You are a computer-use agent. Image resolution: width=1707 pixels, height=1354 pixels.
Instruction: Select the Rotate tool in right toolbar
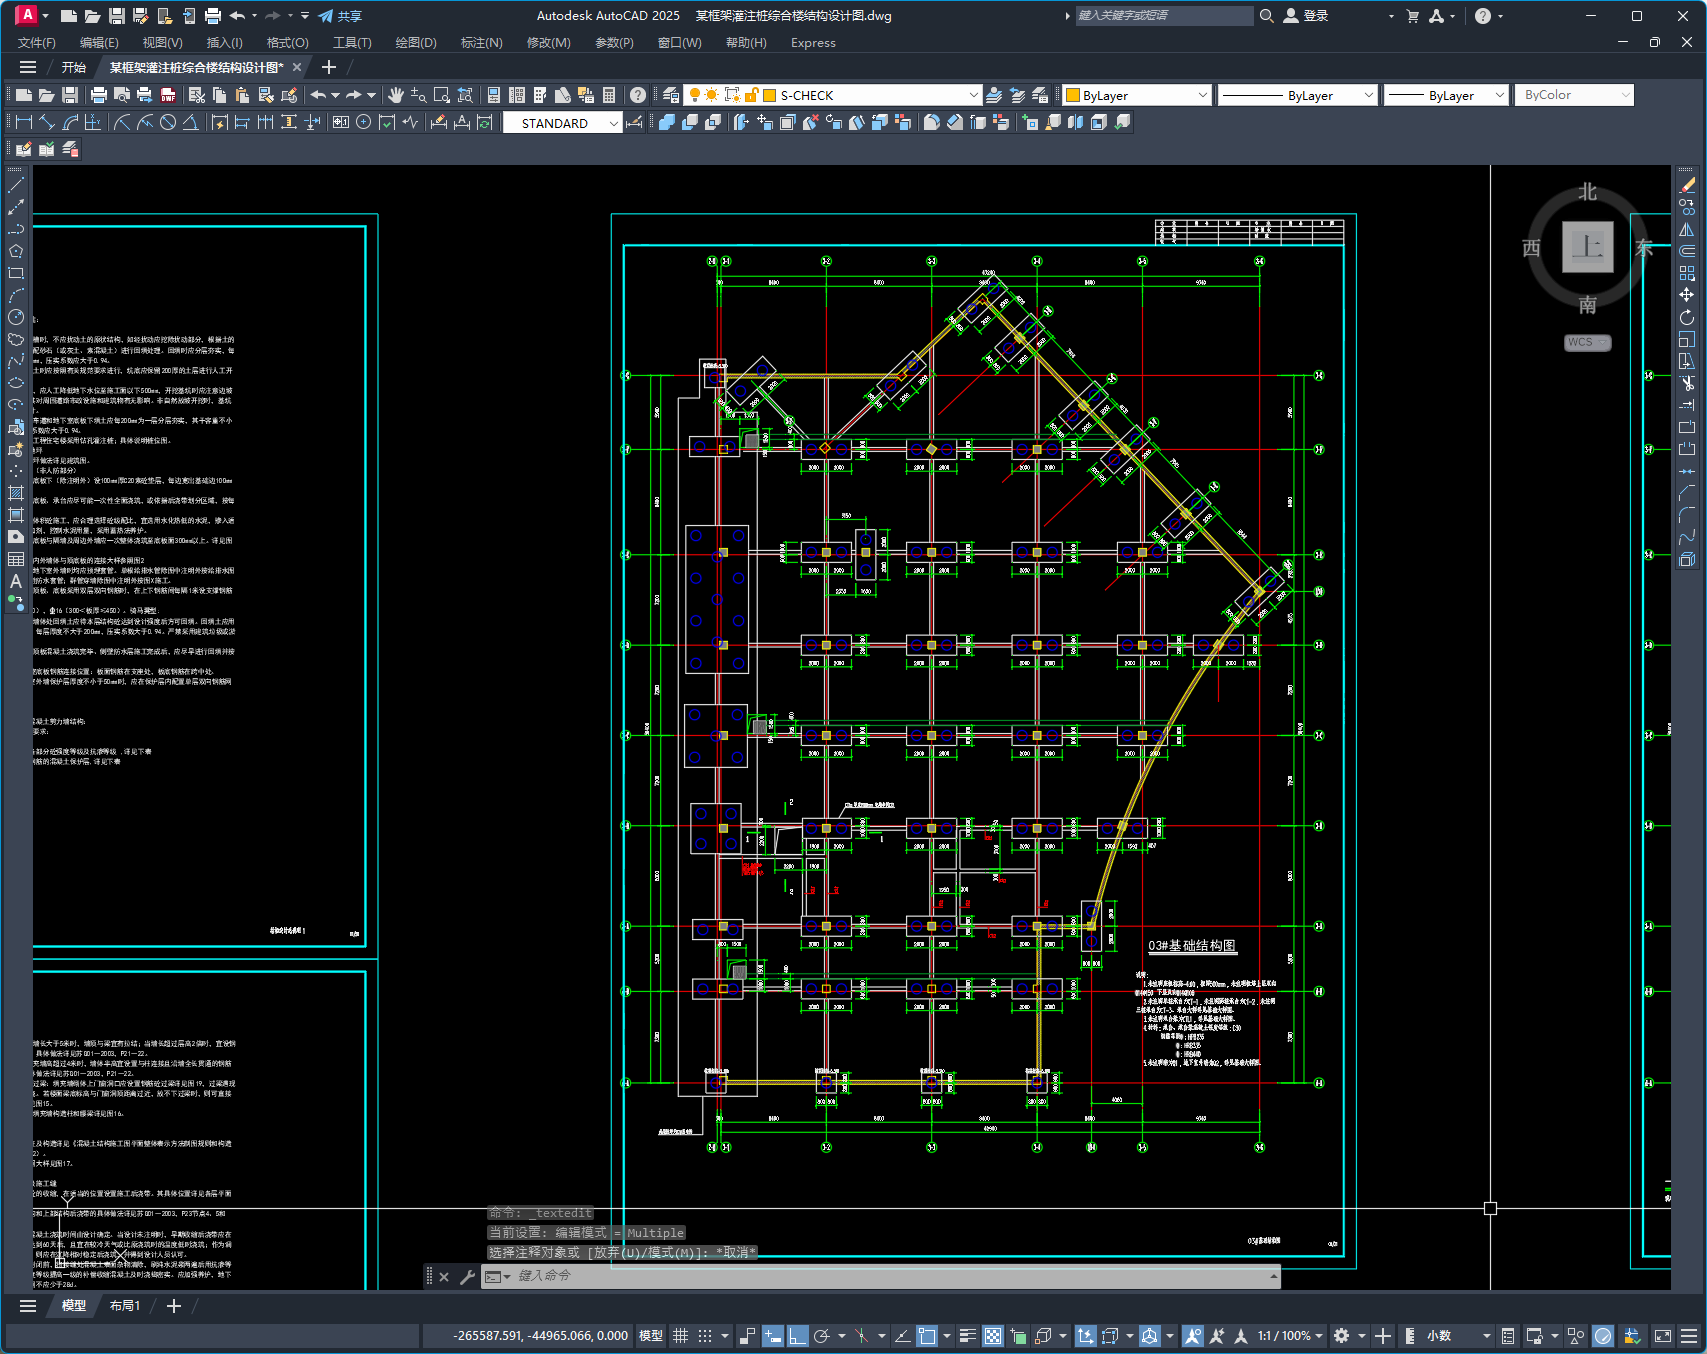[1687, 317]
